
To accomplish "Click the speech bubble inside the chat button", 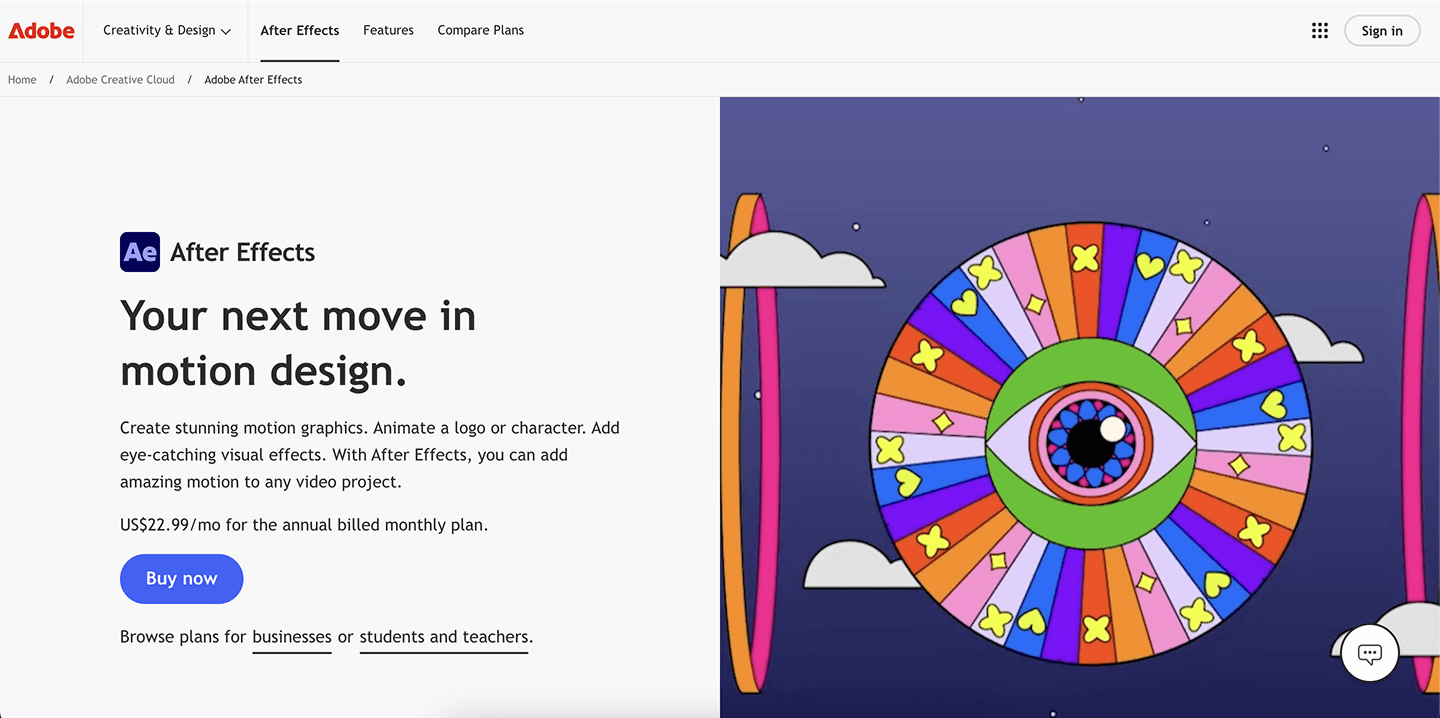I will tap(1369, 652).
